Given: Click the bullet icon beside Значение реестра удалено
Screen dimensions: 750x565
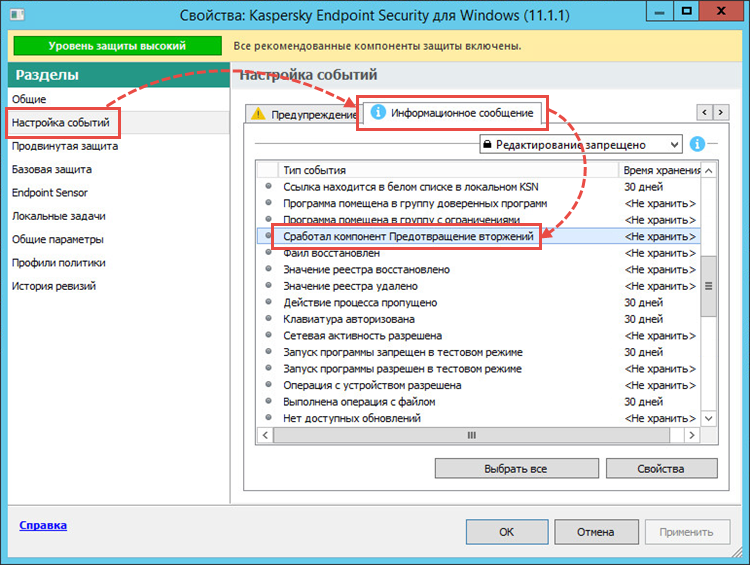Looking at the screenshot, I should point(268,285).
